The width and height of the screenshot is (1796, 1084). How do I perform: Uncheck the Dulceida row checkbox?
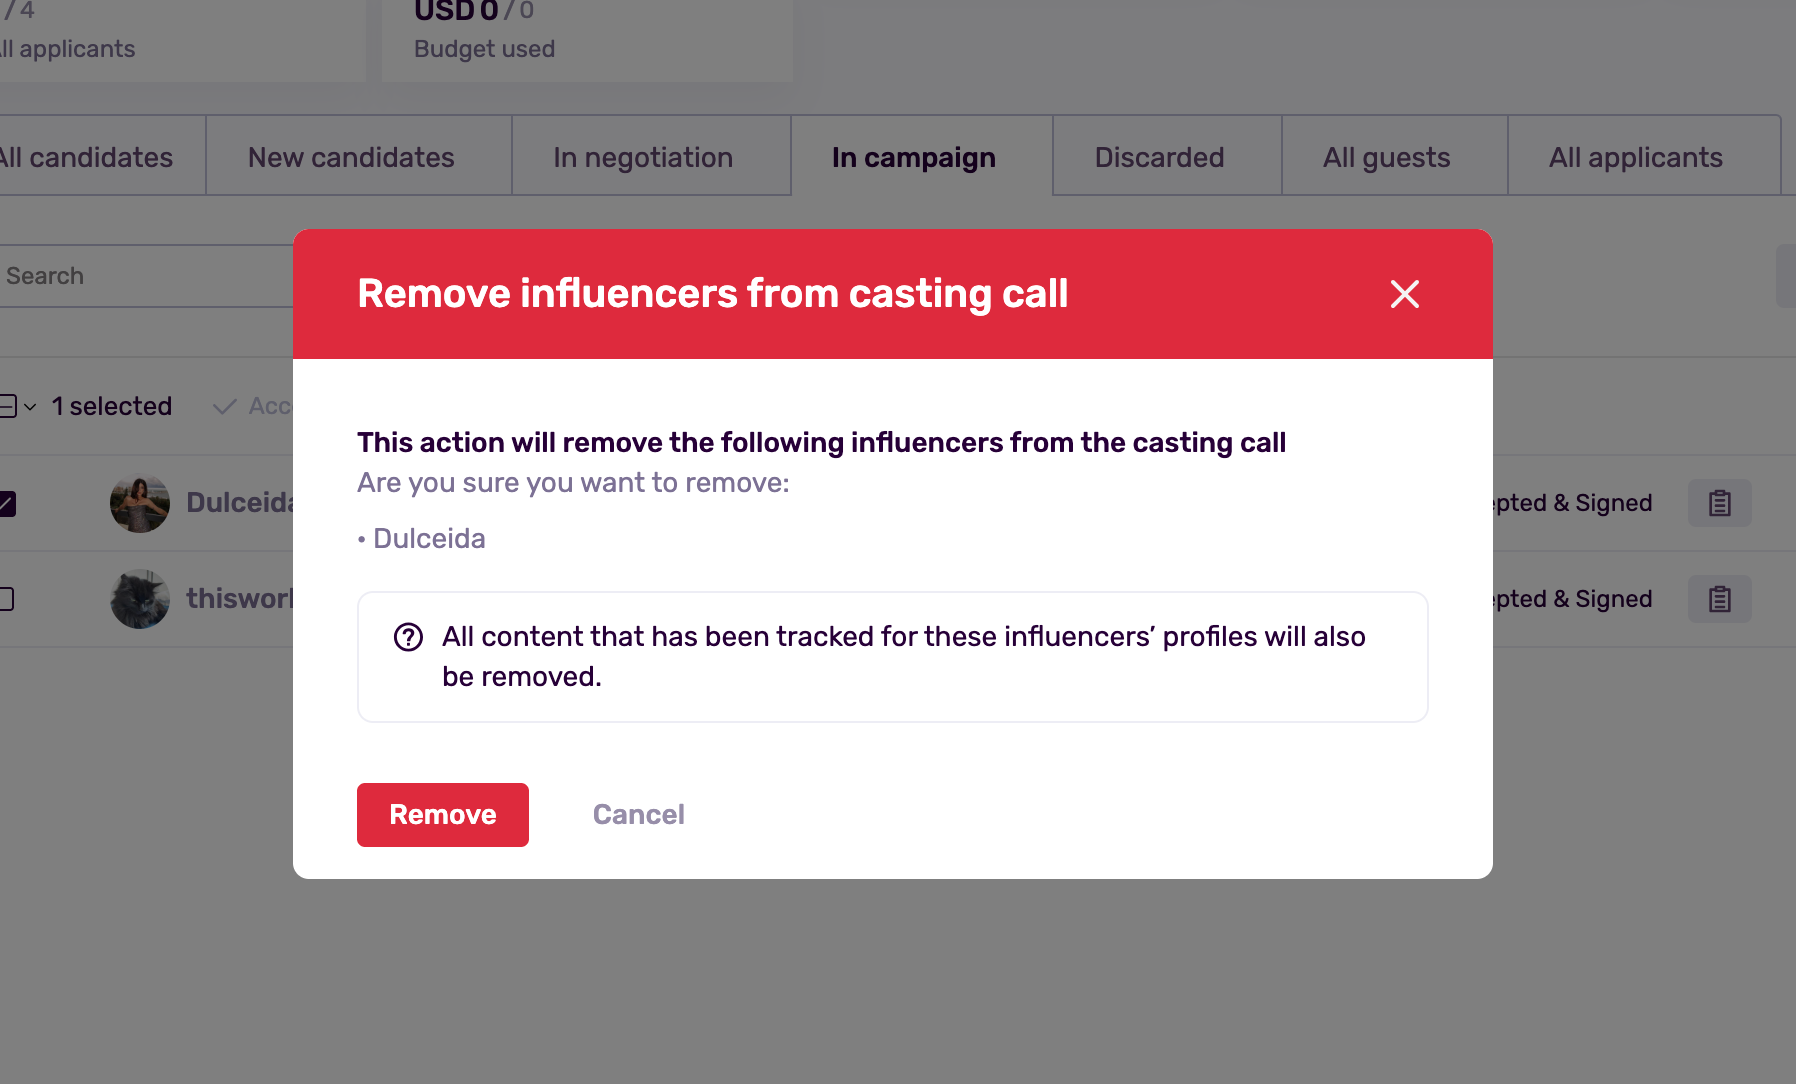(x=7, y=503)
